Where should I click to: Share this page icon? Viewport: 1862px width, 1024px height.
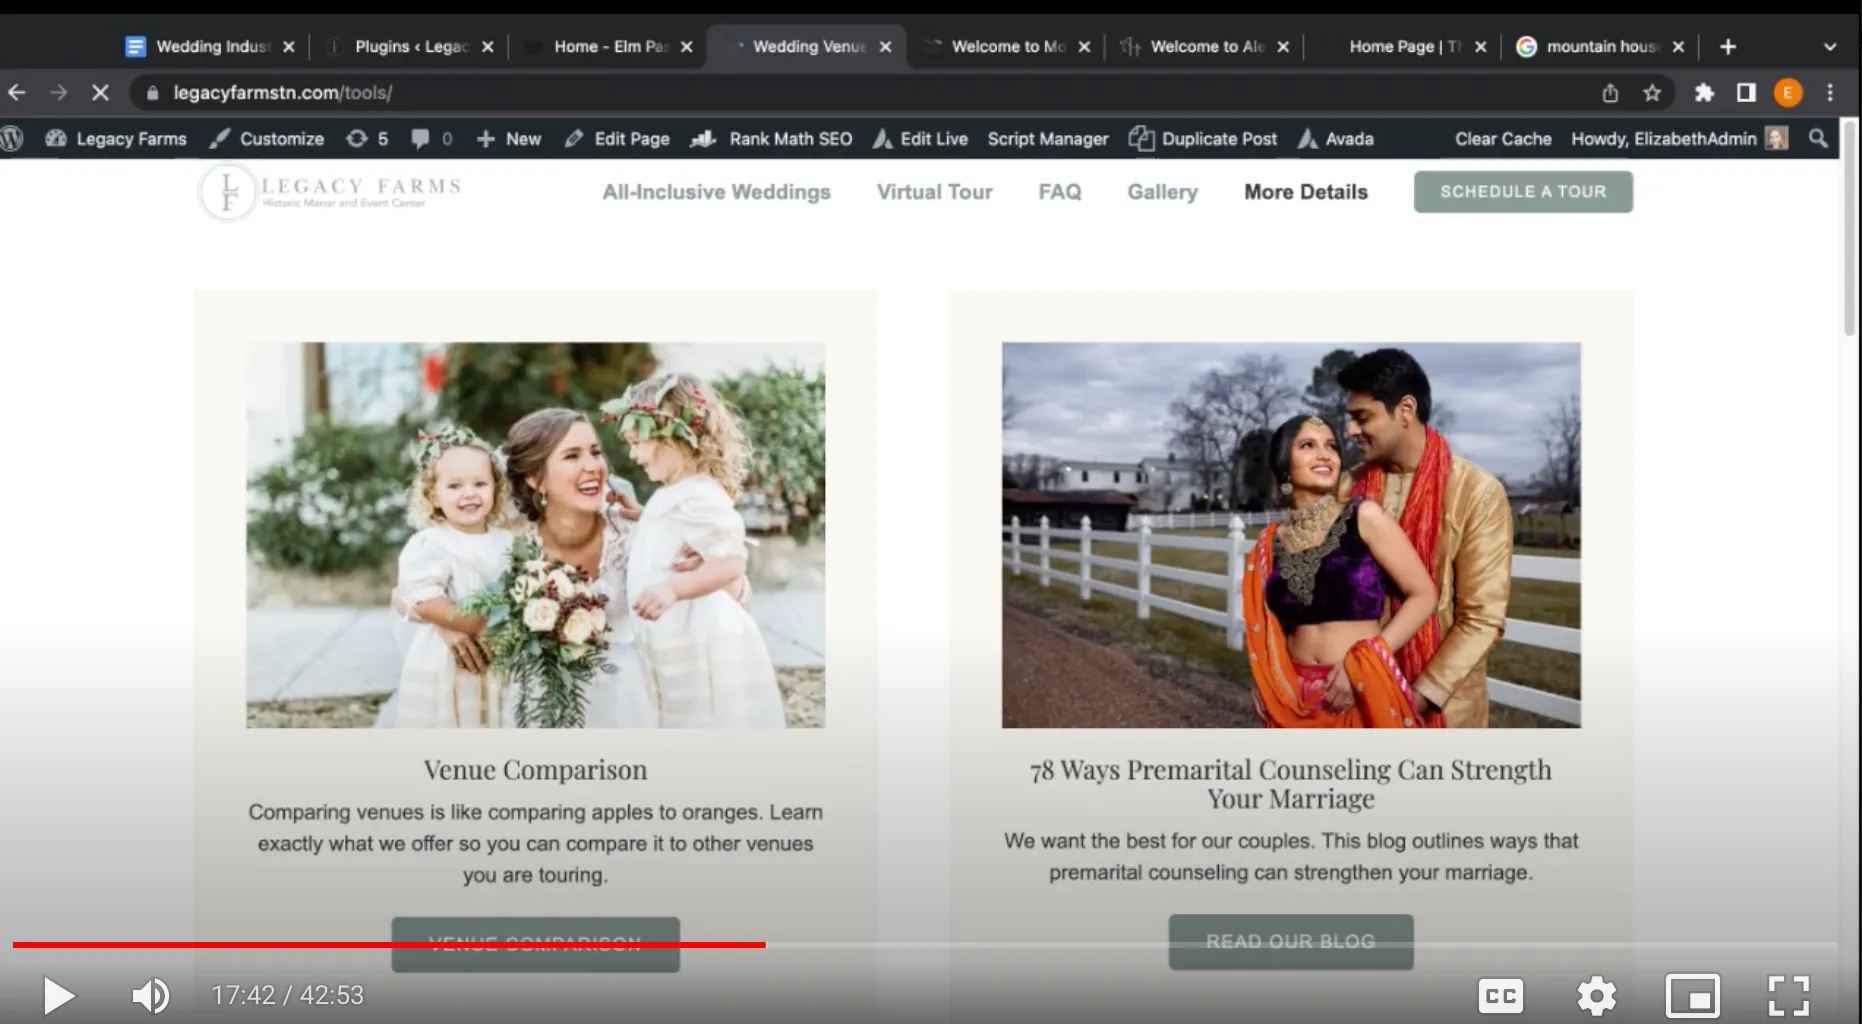[1610, 93]
